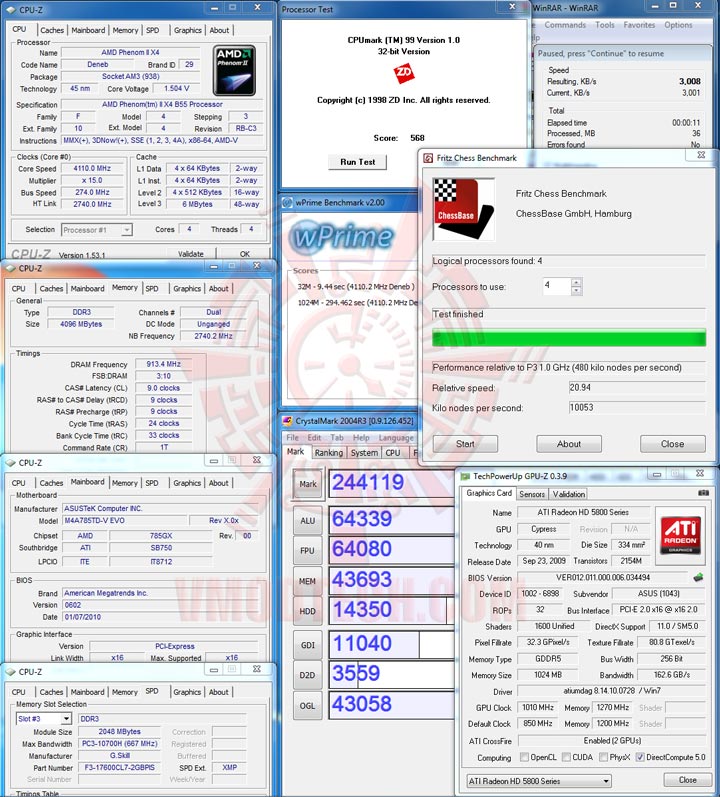Screen dimensions: 720x797
Task: Open the SPD tab in CPU-Z Memory window
Action: point(152,289)
